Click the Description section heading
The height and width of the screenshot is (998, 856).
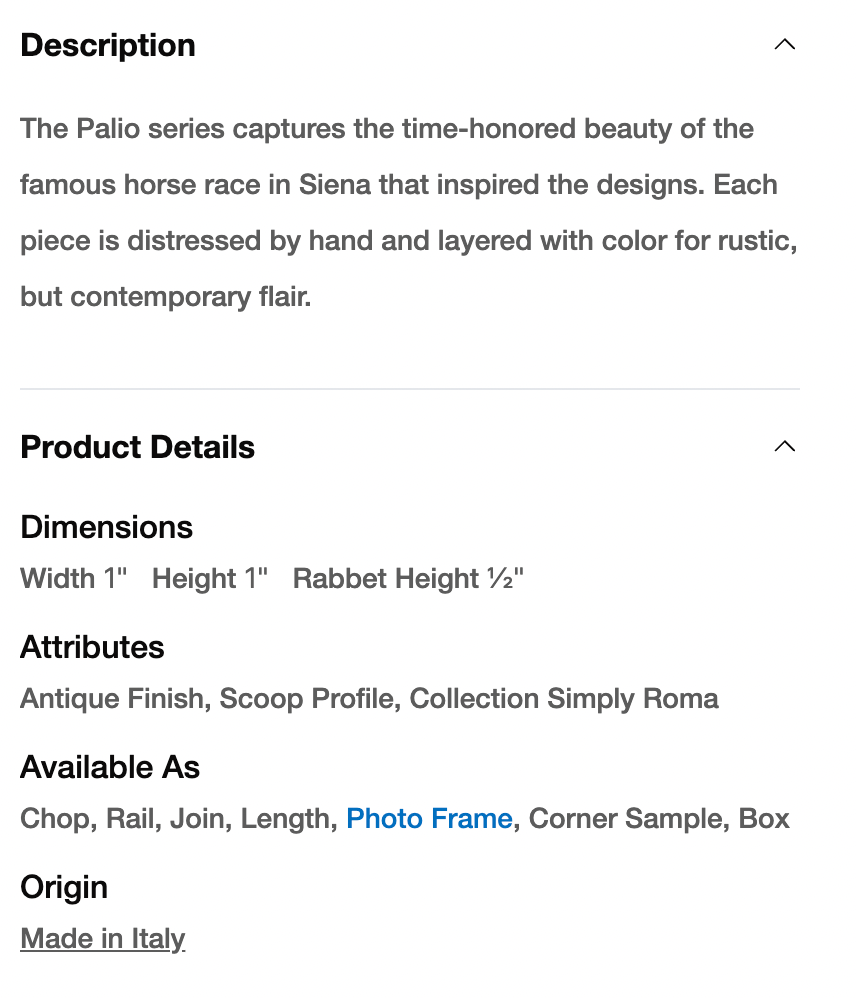pyautogui.click(x=108, y=45)
